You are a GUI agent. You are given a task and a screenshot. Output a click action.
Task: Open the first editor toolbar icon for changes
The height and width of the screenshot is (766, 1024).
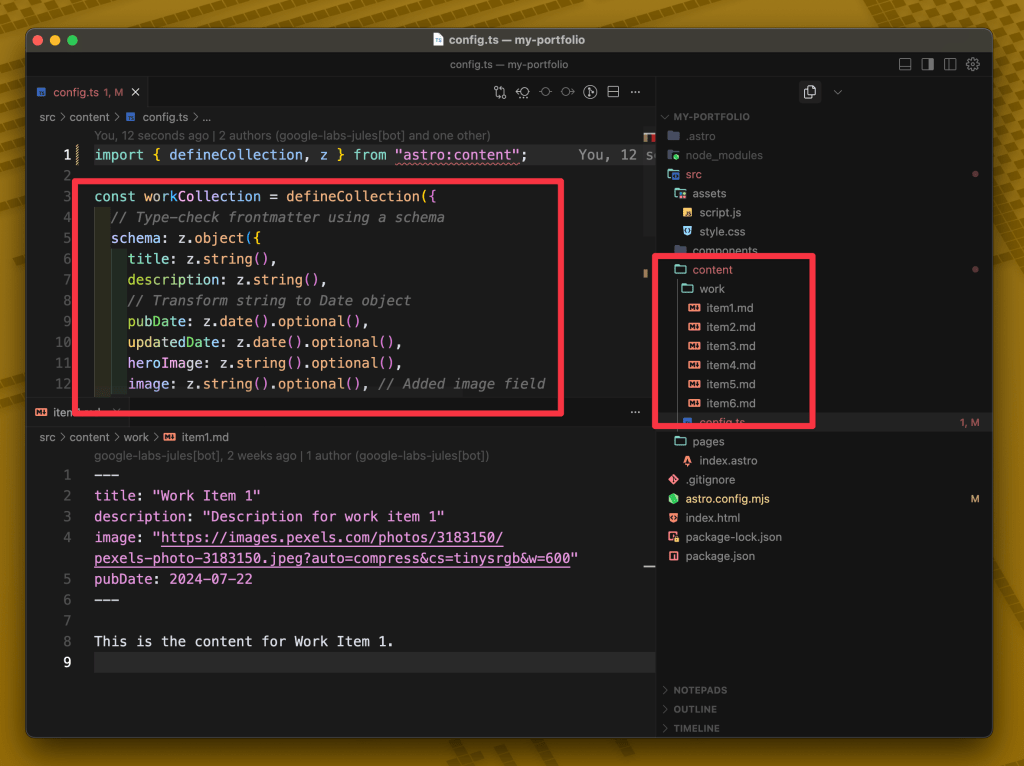499,92
